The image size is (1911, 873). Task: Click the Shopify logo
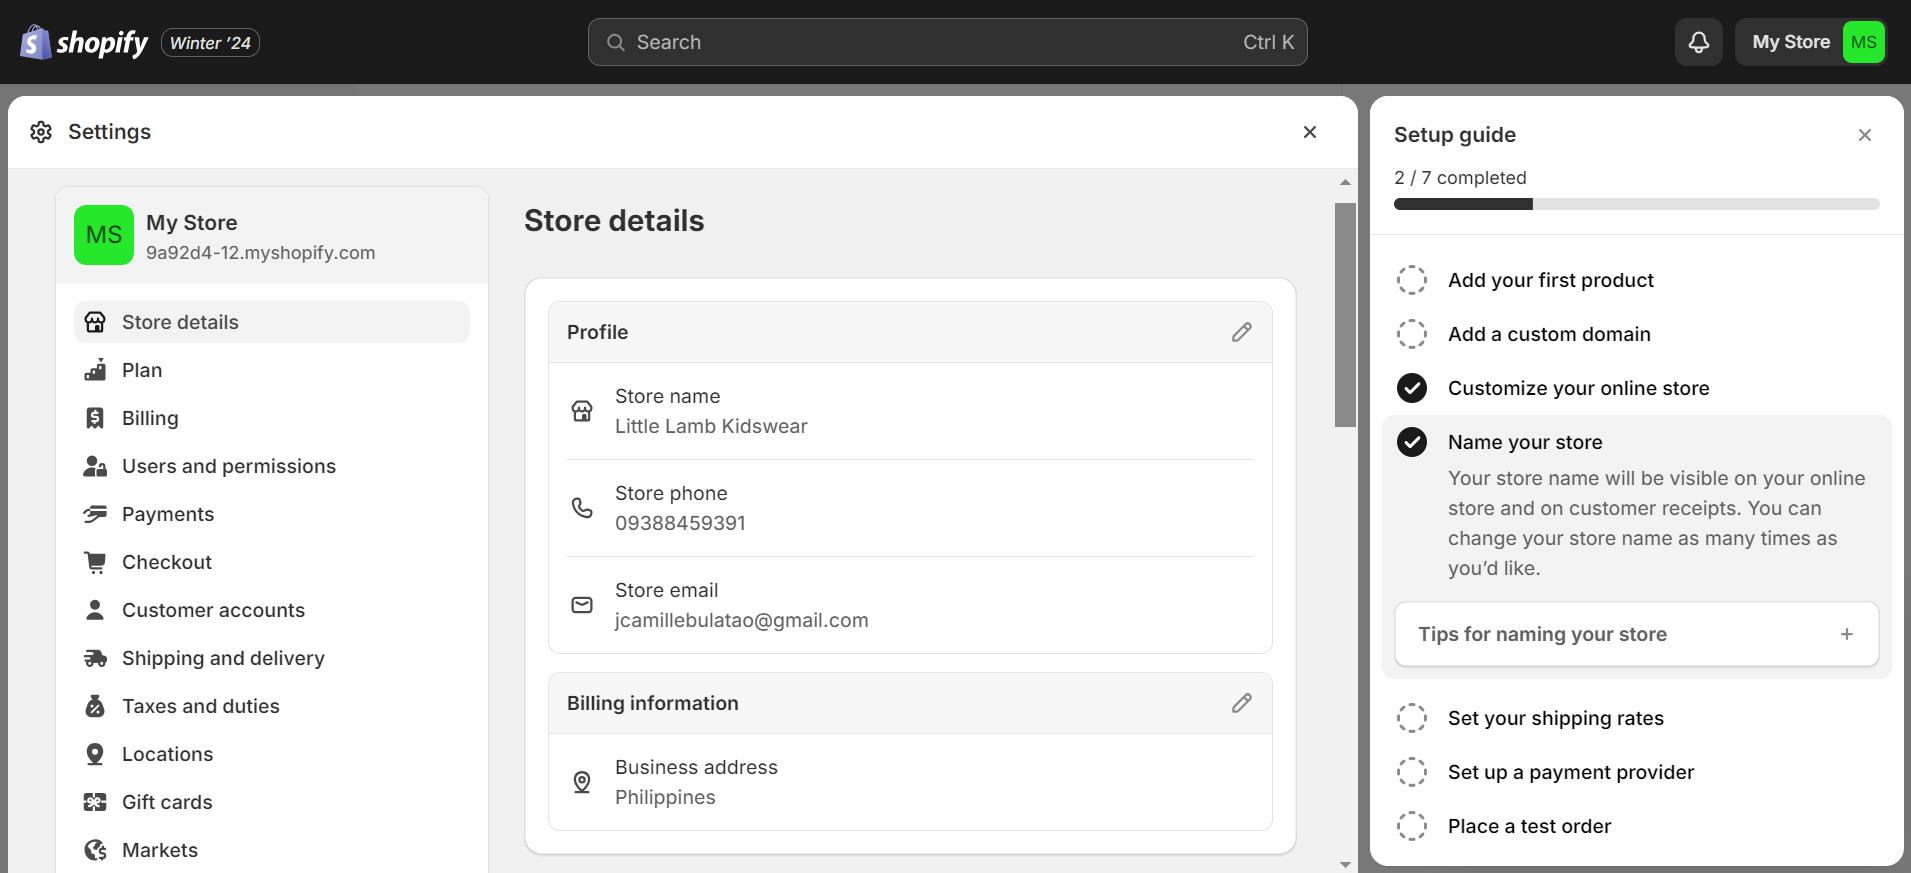point(84,42)
